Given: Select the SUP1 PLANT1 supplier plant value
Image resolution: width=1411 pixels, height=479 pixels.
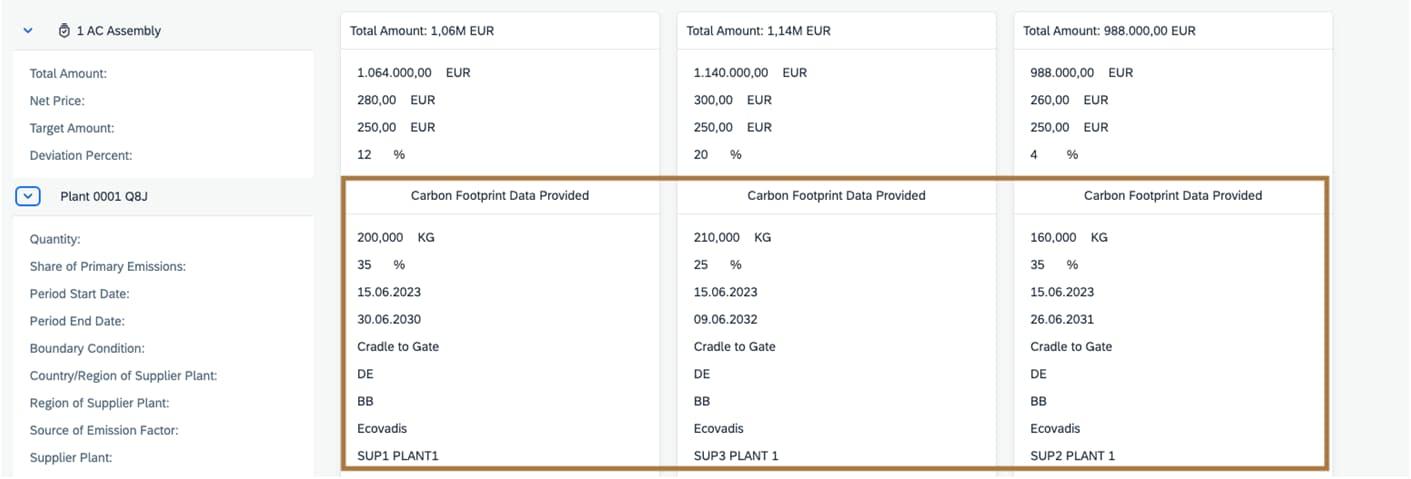Looking at the screenshot, I should pyautogui.click(x=398, y=456).
